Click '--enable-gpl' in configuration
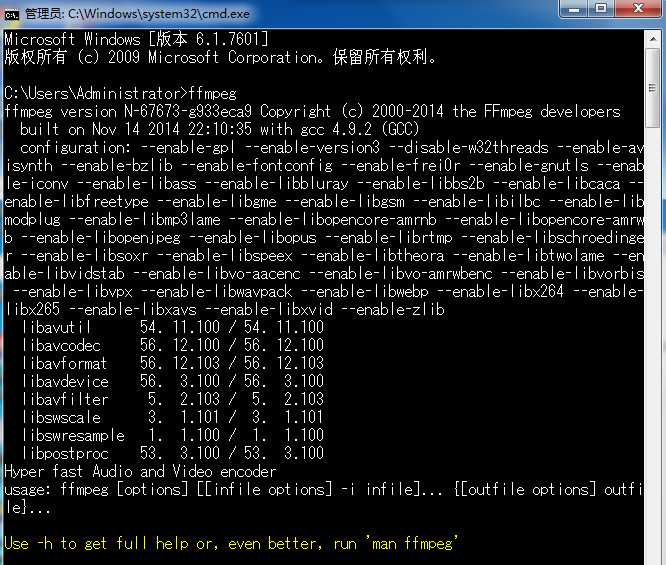Image resolution: width=666 pixels, height=565 pixels. [x=188, y=148]
